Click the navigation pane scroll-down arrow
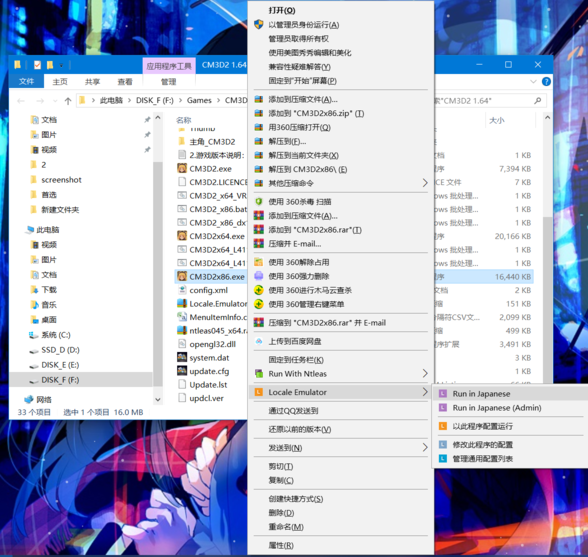Viewport: 588px width, 557px height. click(158, 399)
